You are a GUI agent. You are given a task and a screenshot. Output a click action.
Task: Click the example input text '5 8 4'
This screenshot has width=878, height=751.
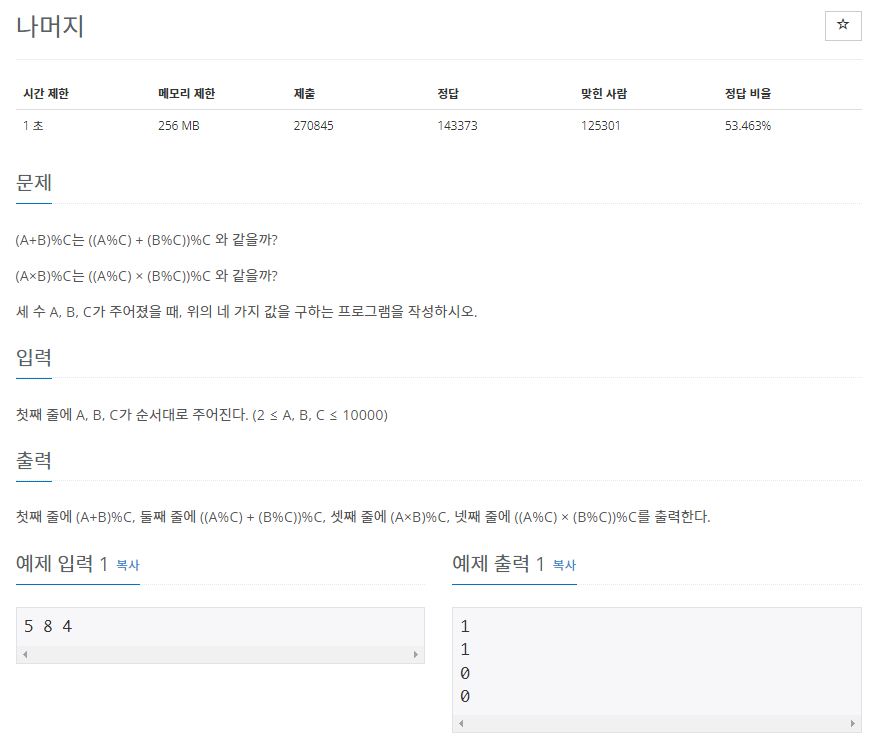tap(48, 626)
